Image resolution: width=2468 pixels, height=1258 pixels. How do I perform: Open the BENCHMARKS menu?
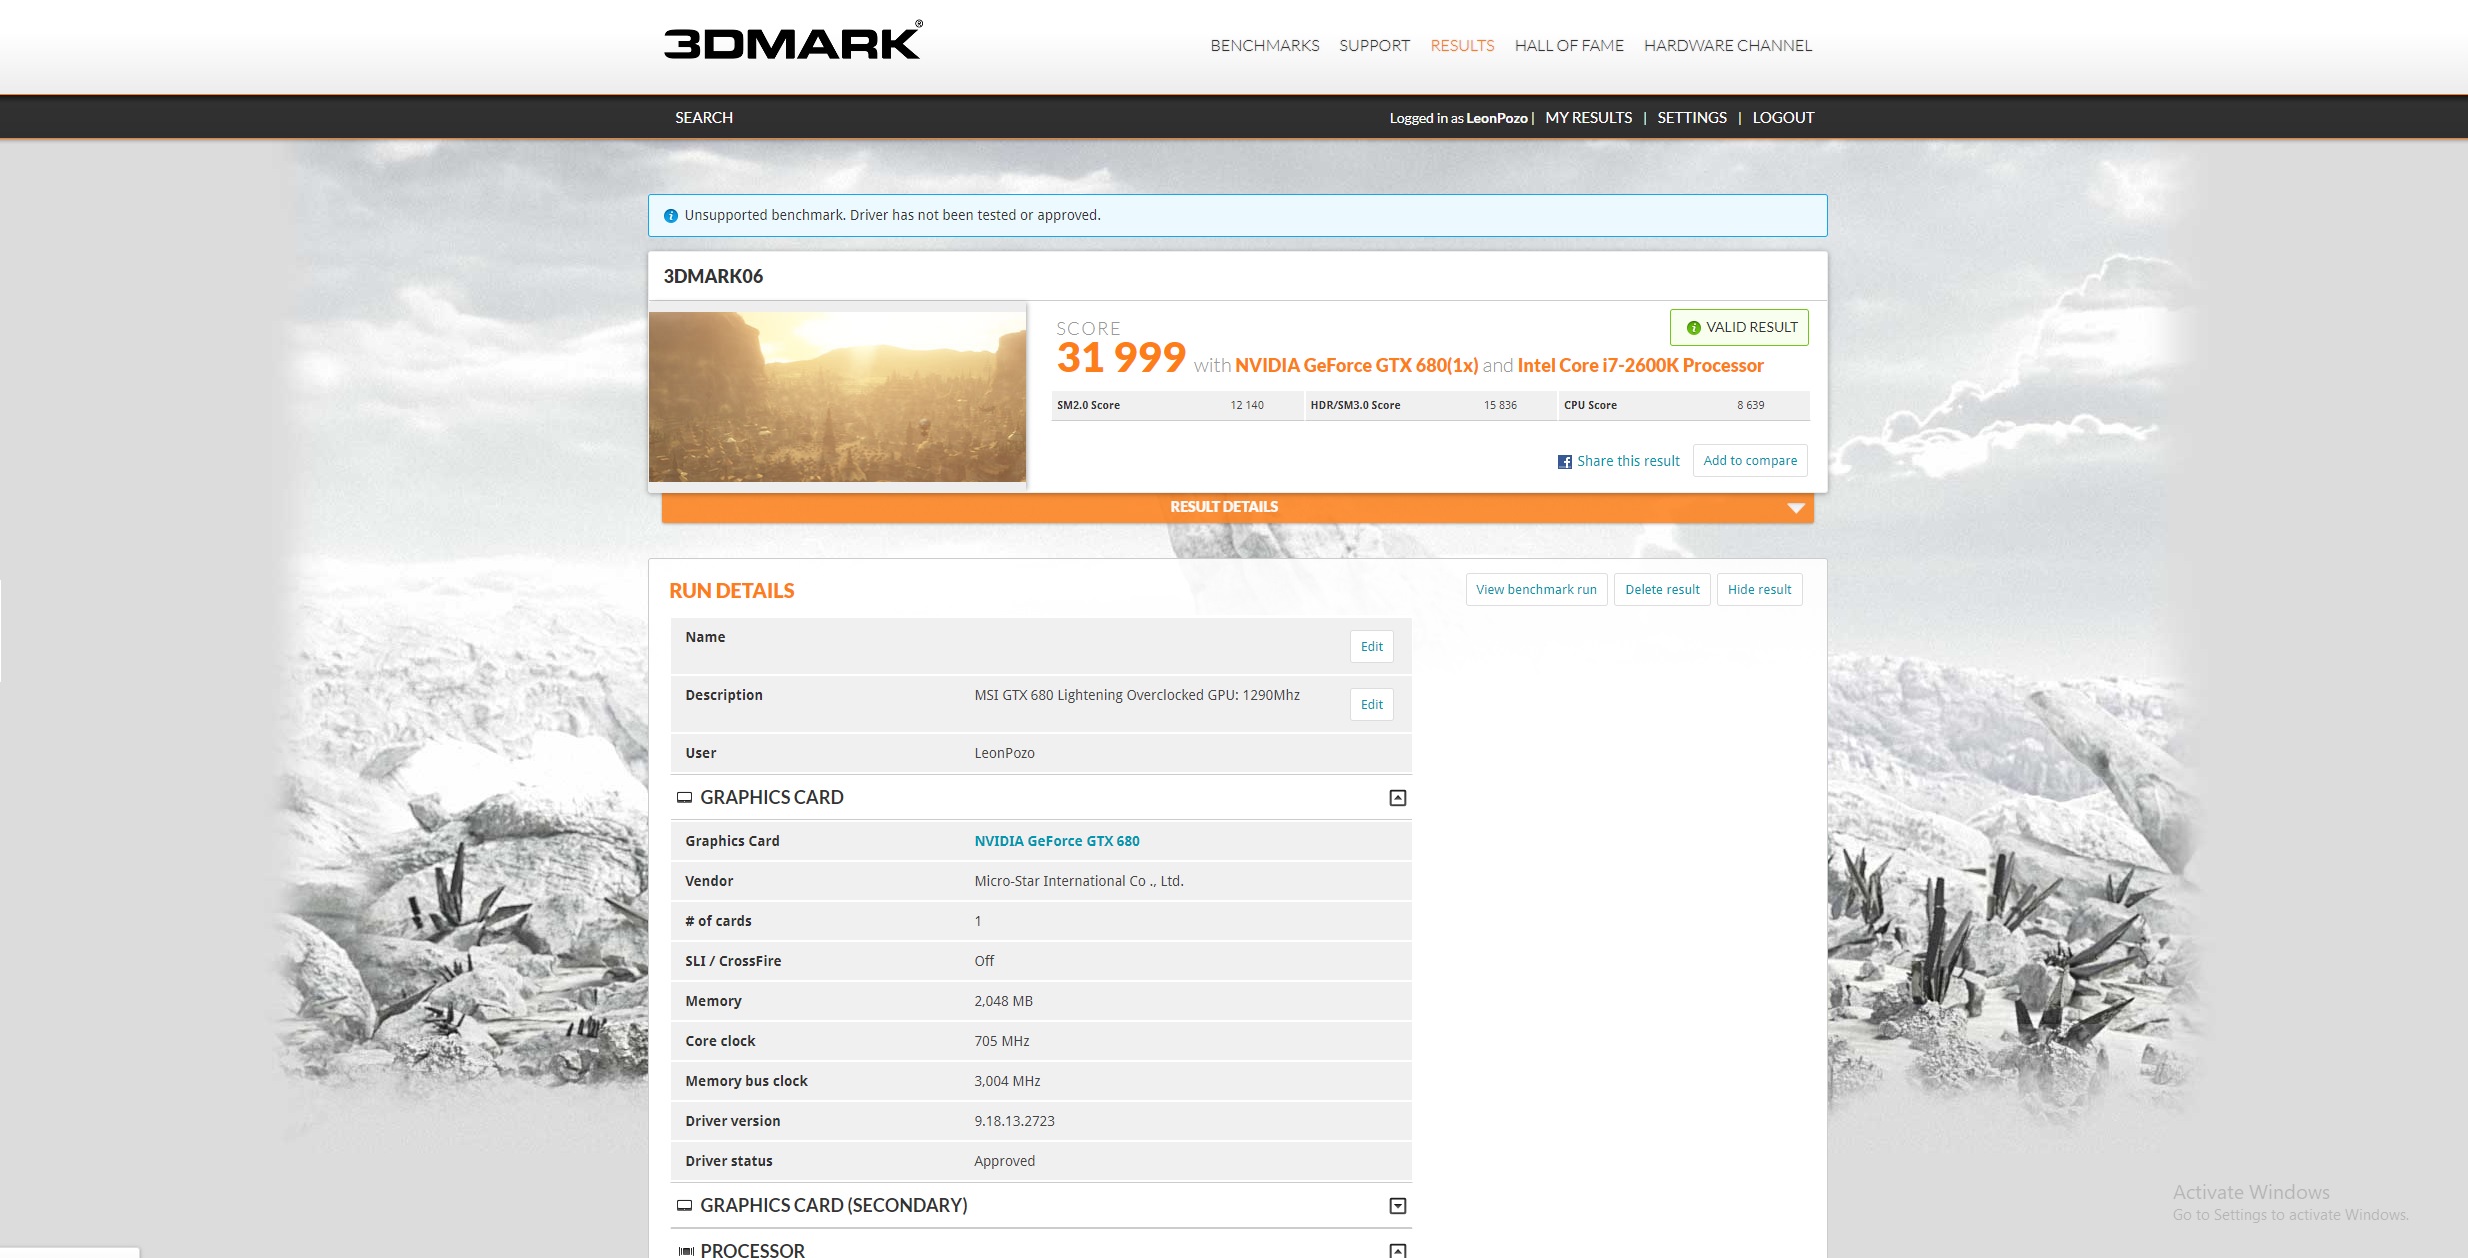(1264, 46)
